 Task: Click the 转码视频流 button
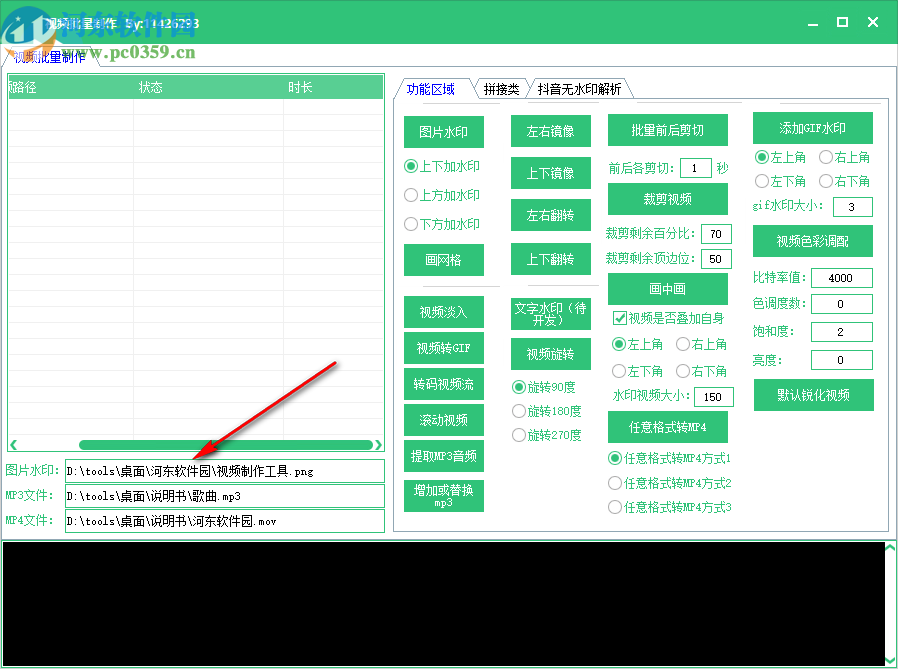(x=443, y=384)
